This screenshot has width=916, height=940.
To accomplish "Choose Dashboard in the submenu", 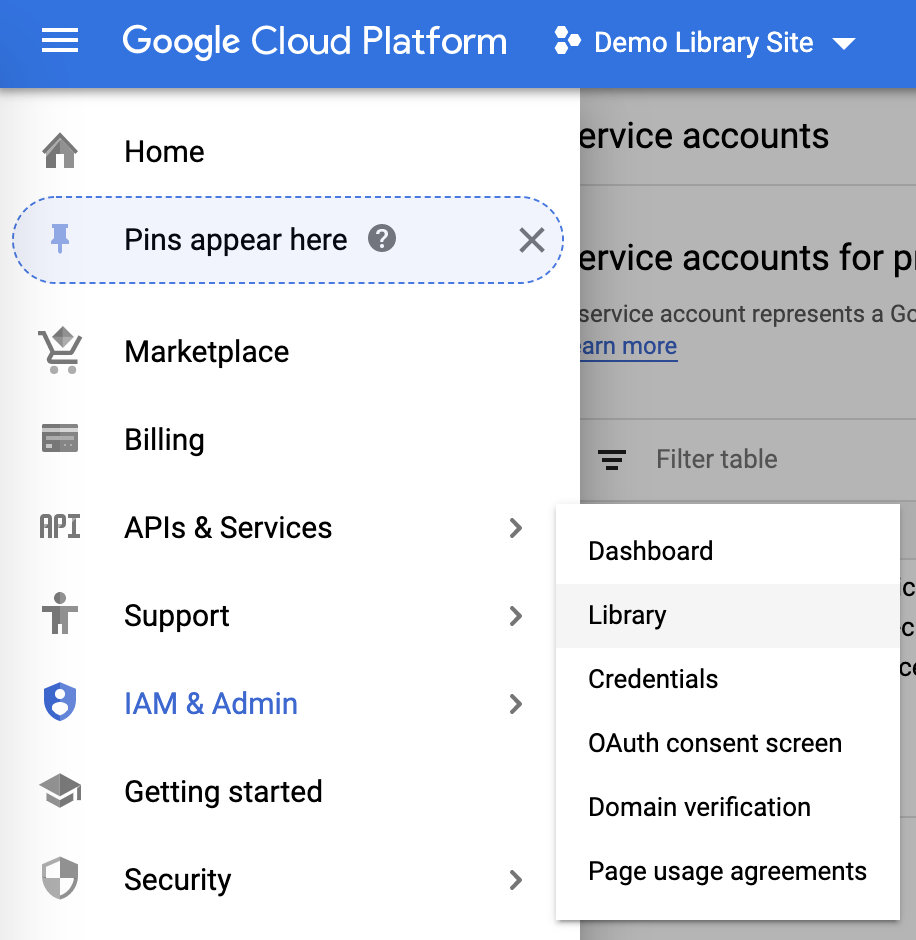I will (x=728, y=551).
